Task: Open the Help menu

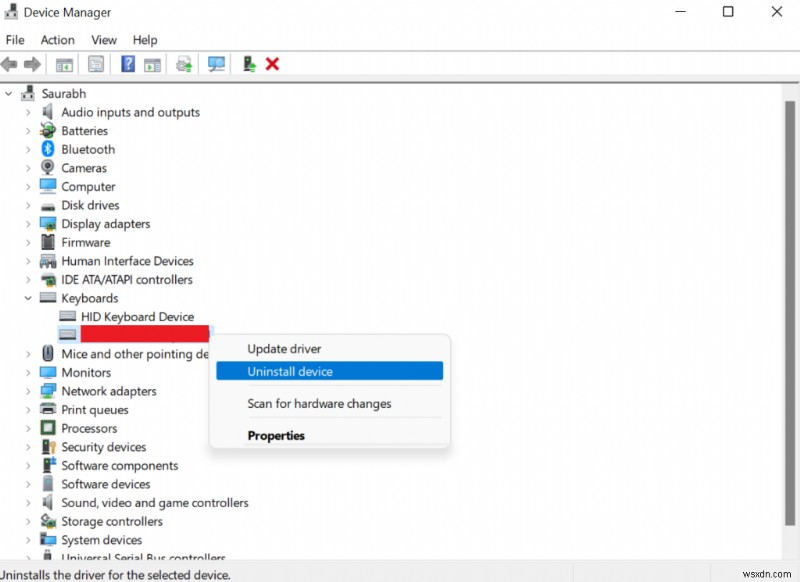Action: pos(145,40)
